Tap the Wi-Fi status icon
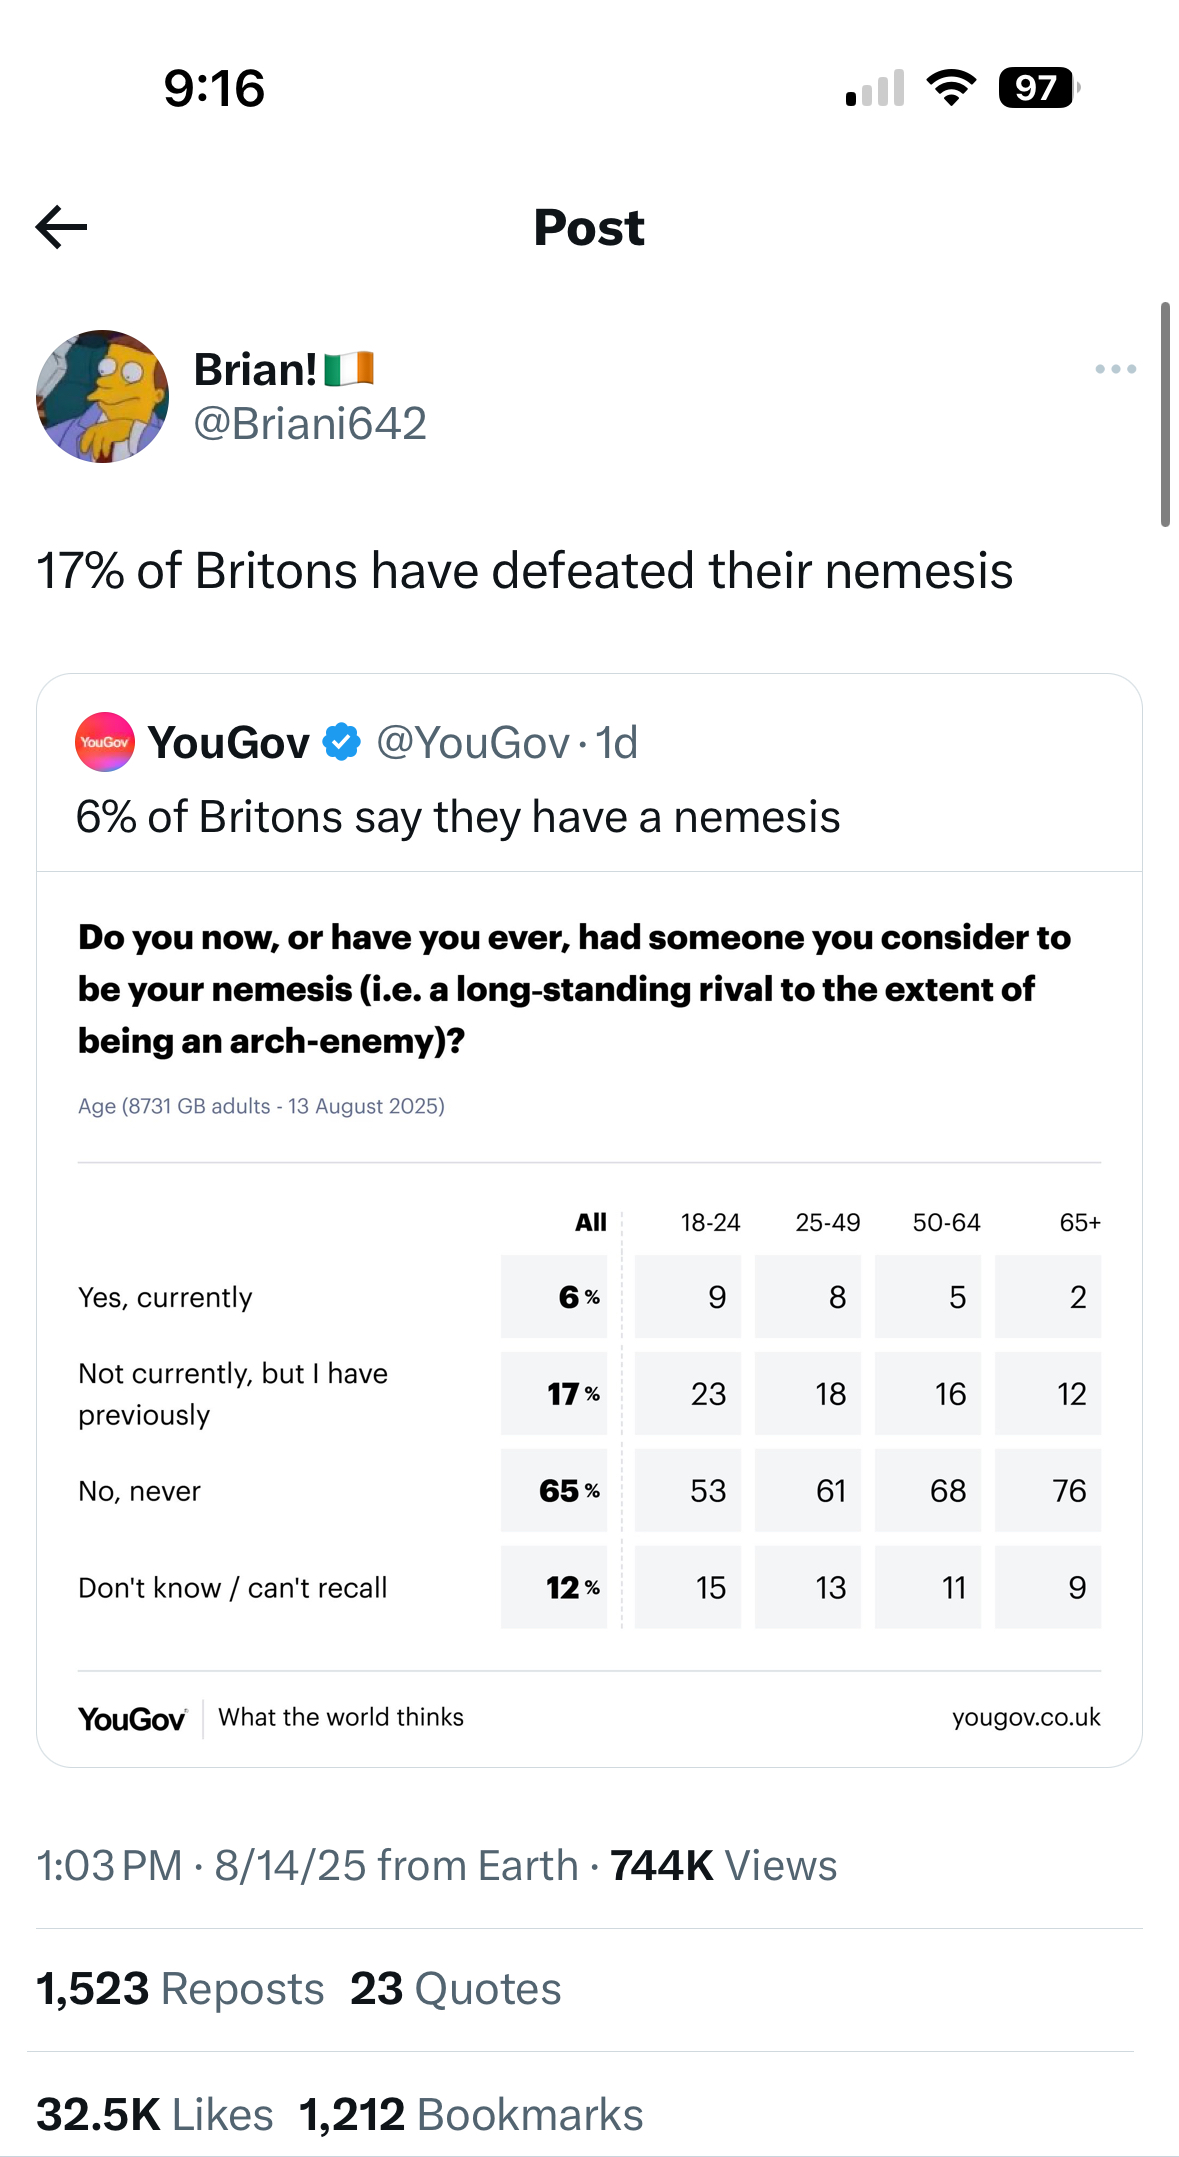1179x2157 pixels. coord(951,88)
